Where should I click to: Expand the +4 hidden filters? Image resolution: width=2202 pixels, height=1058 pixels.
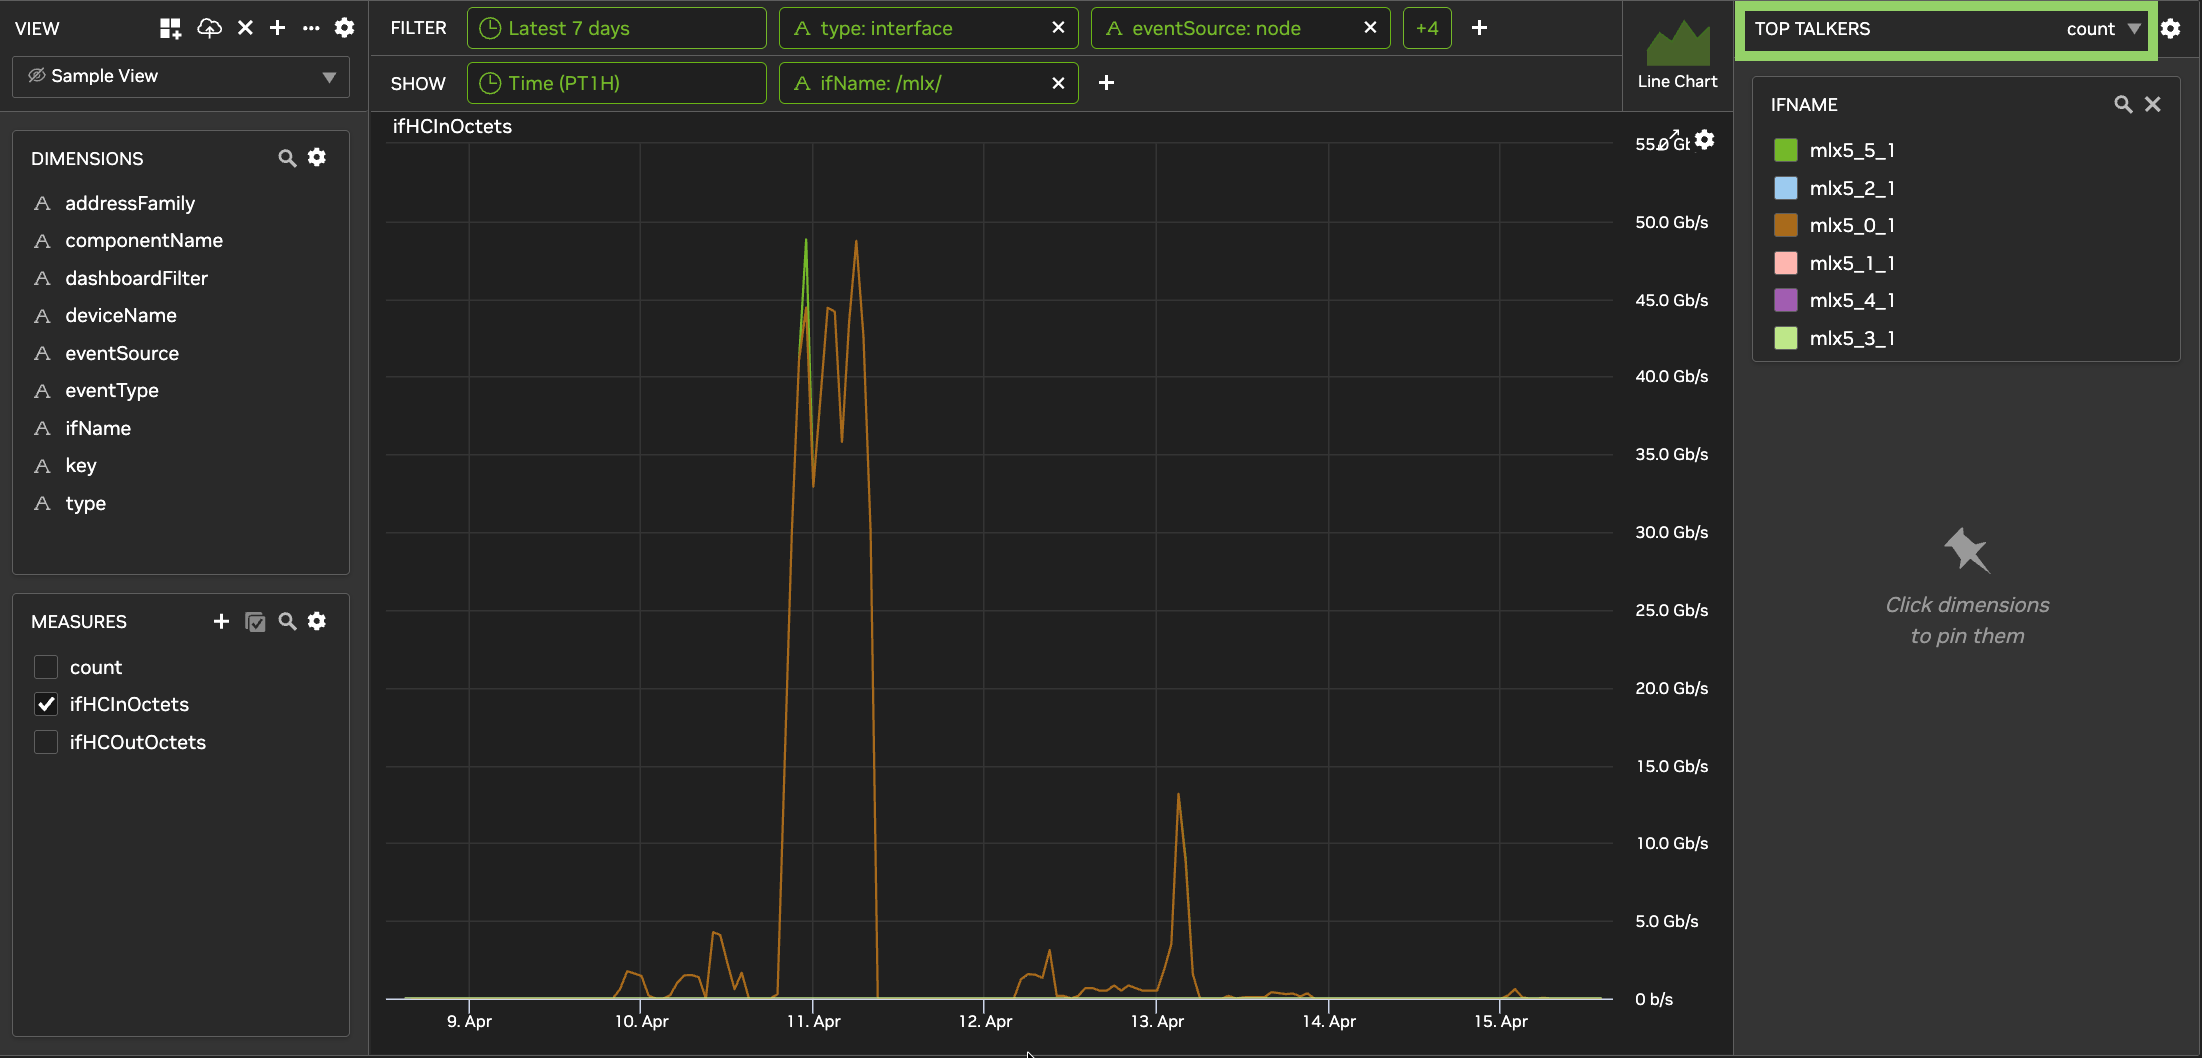1427,28
